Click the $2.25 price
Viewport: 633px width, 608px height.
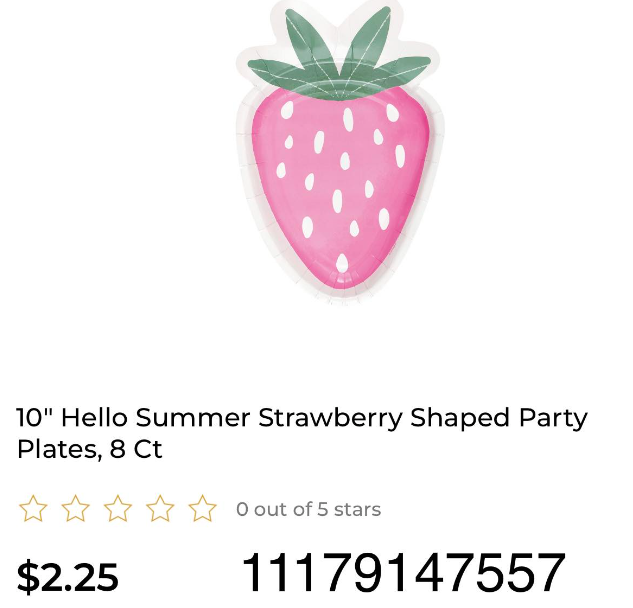68,577
